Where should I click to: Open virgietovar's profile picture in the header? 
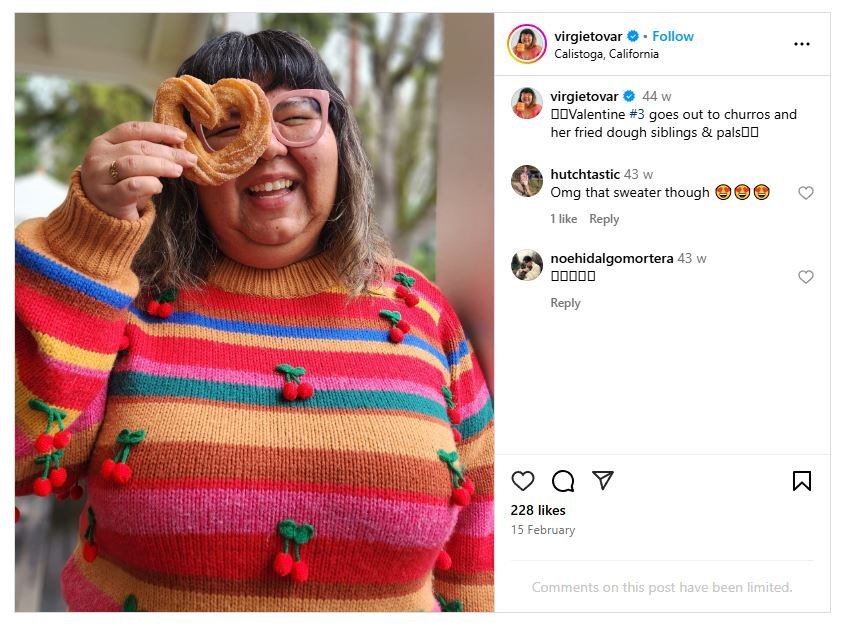[x=526, y=44]
